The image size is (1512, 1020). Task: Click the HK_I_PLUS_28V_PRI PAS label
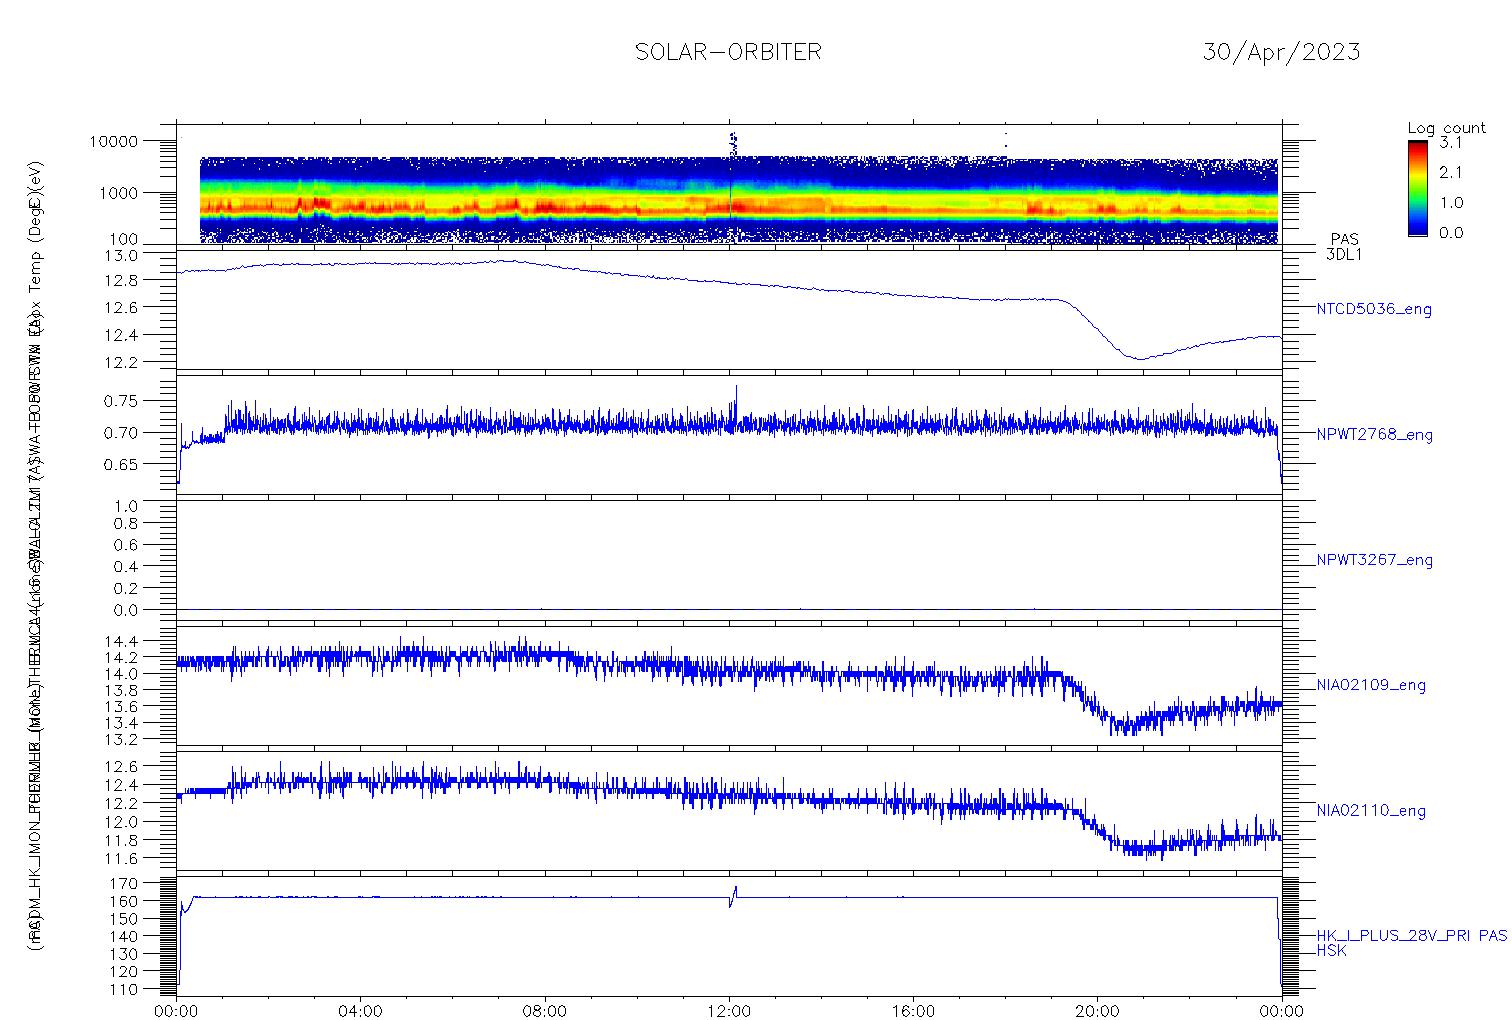(x=1412, y=936)
